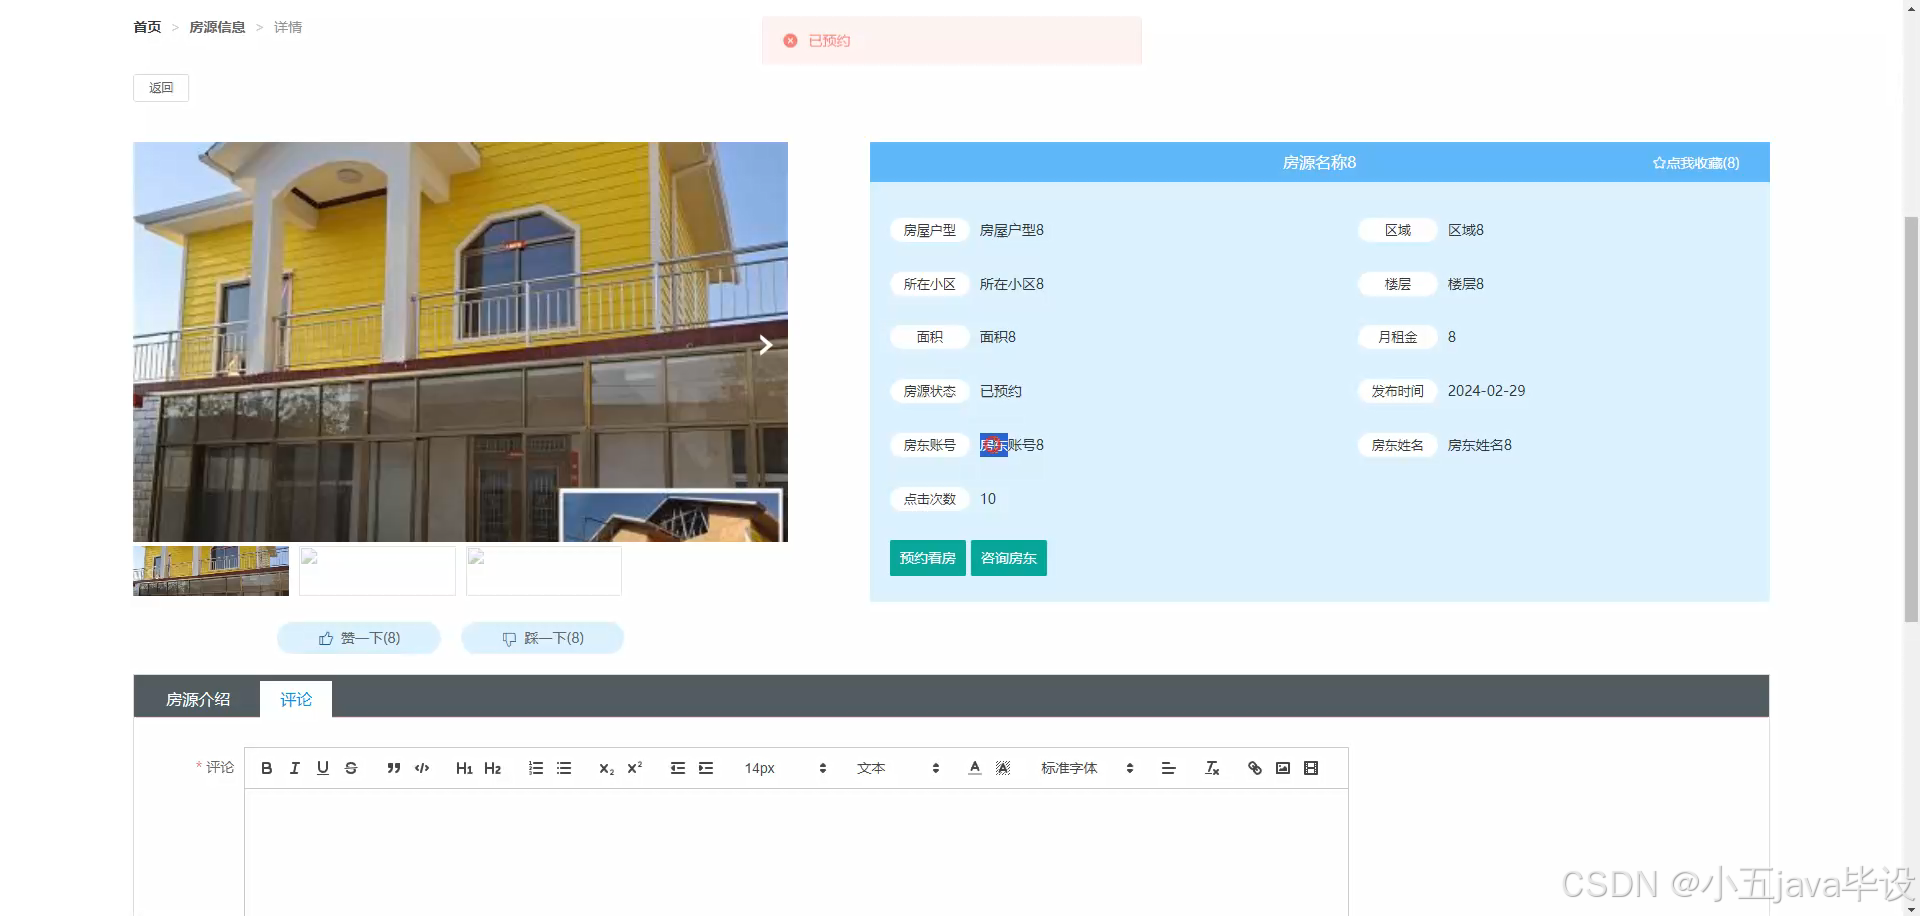Toggle bold formatting in comment editor
The image size is (1920, 916).
(x=266, y=768)
